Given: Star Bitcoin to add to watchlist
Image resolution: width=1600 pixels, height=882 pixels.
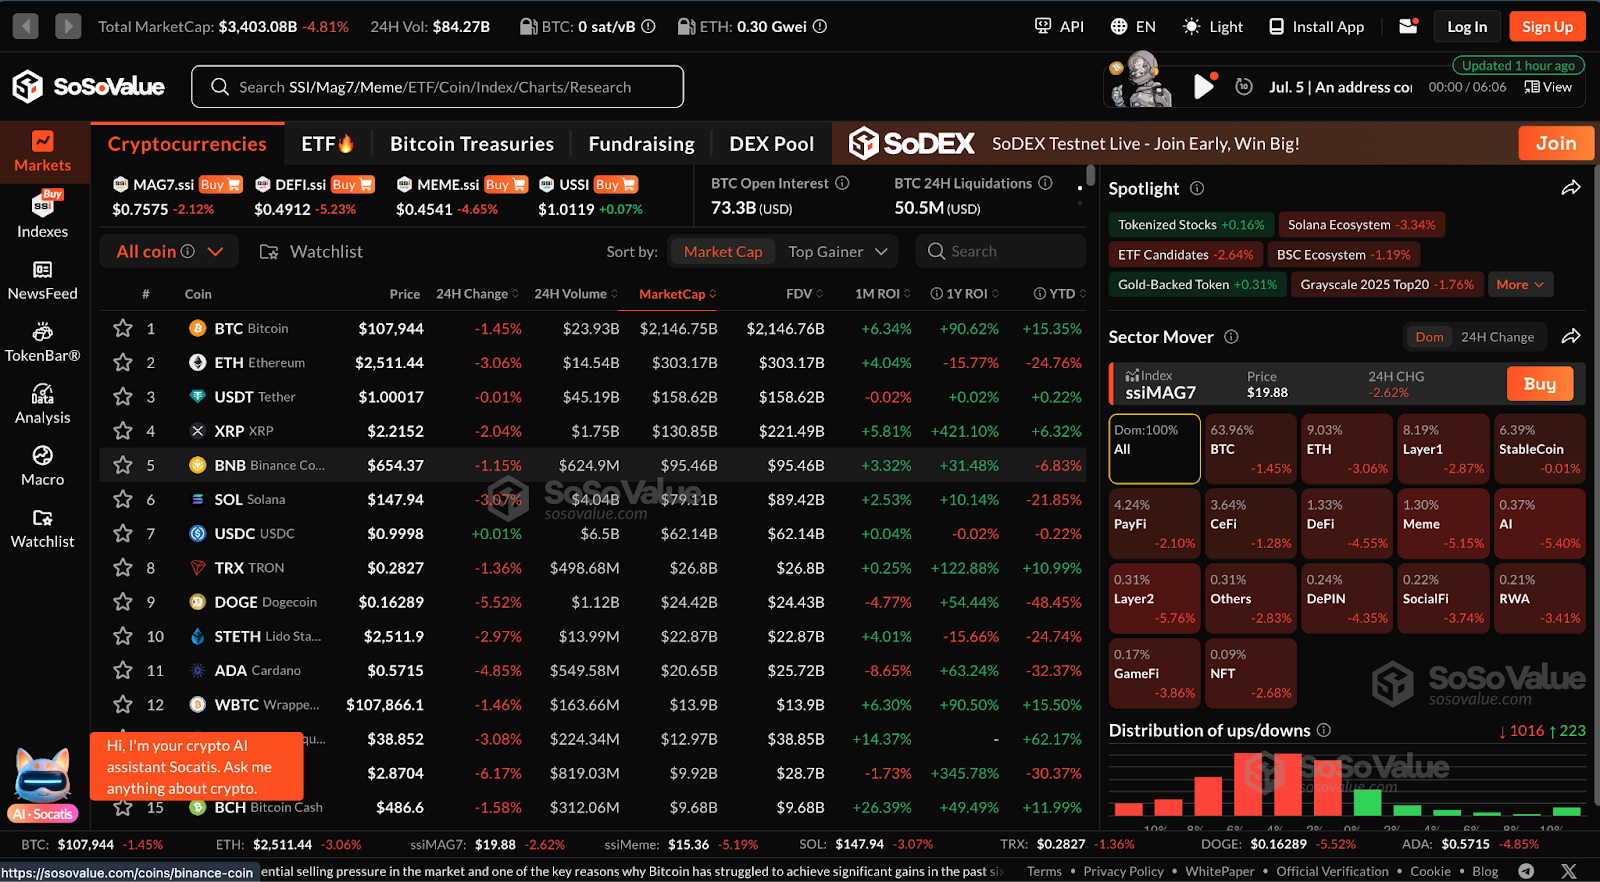Looking at the screenshot, I should pyautogui.click(x=123, y=328).
